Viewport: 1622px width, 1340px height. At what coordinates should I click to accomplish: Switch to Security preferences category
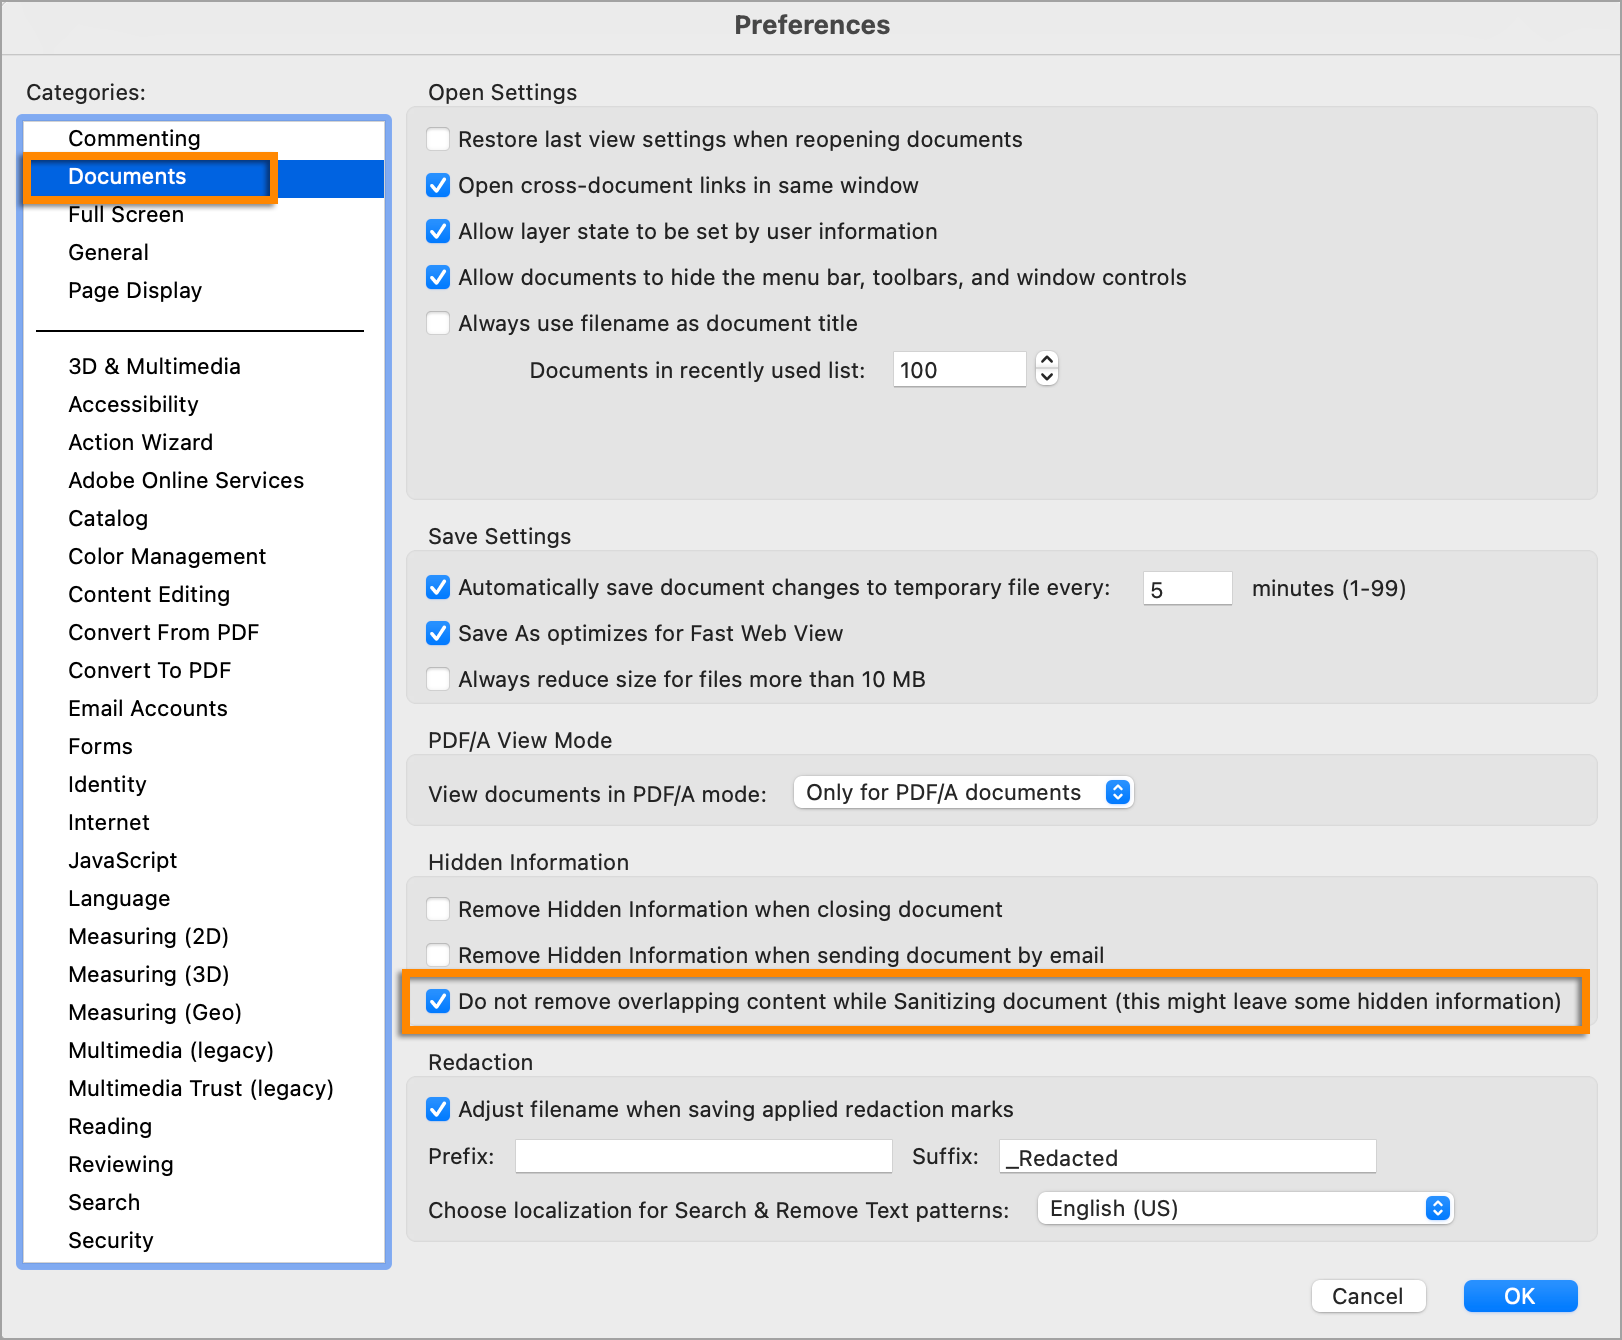click(x=111, y=1240)
